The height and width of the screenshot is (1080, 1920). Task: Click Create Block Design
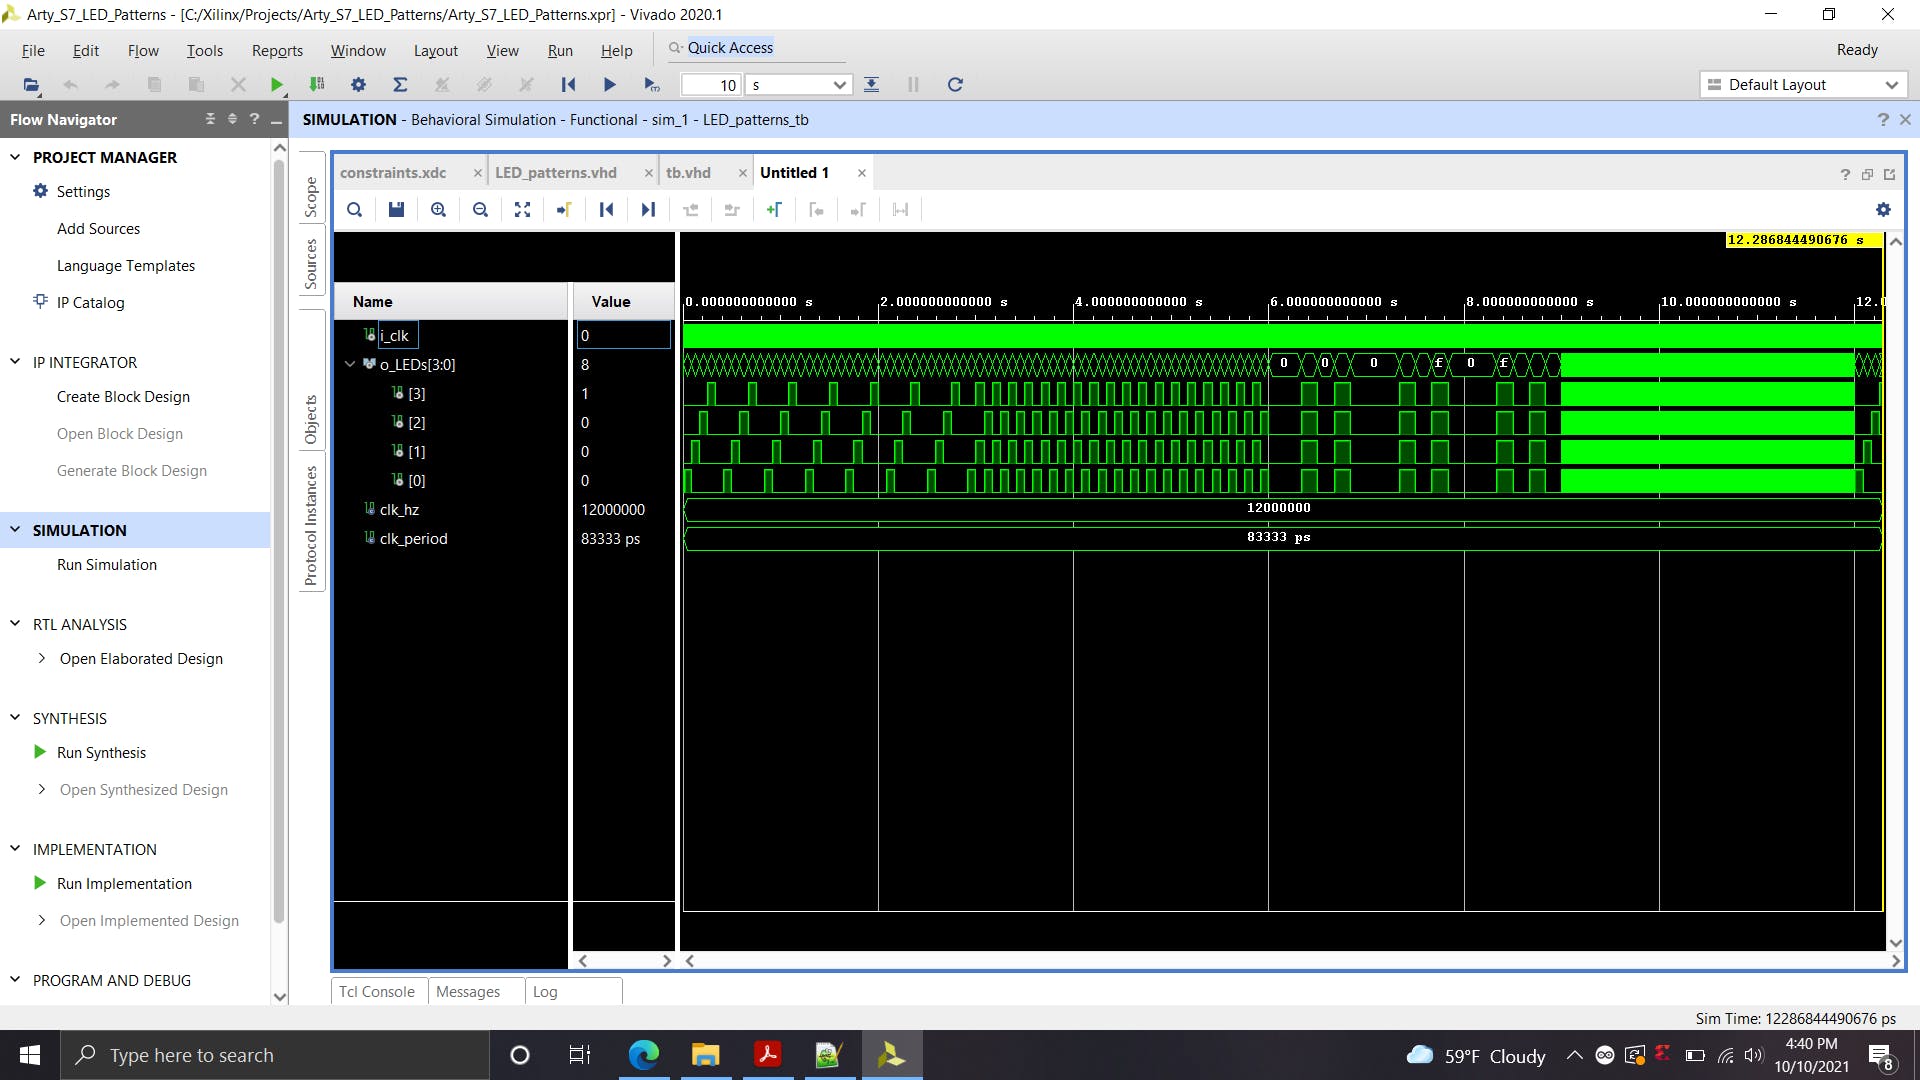tap(123, 396)
